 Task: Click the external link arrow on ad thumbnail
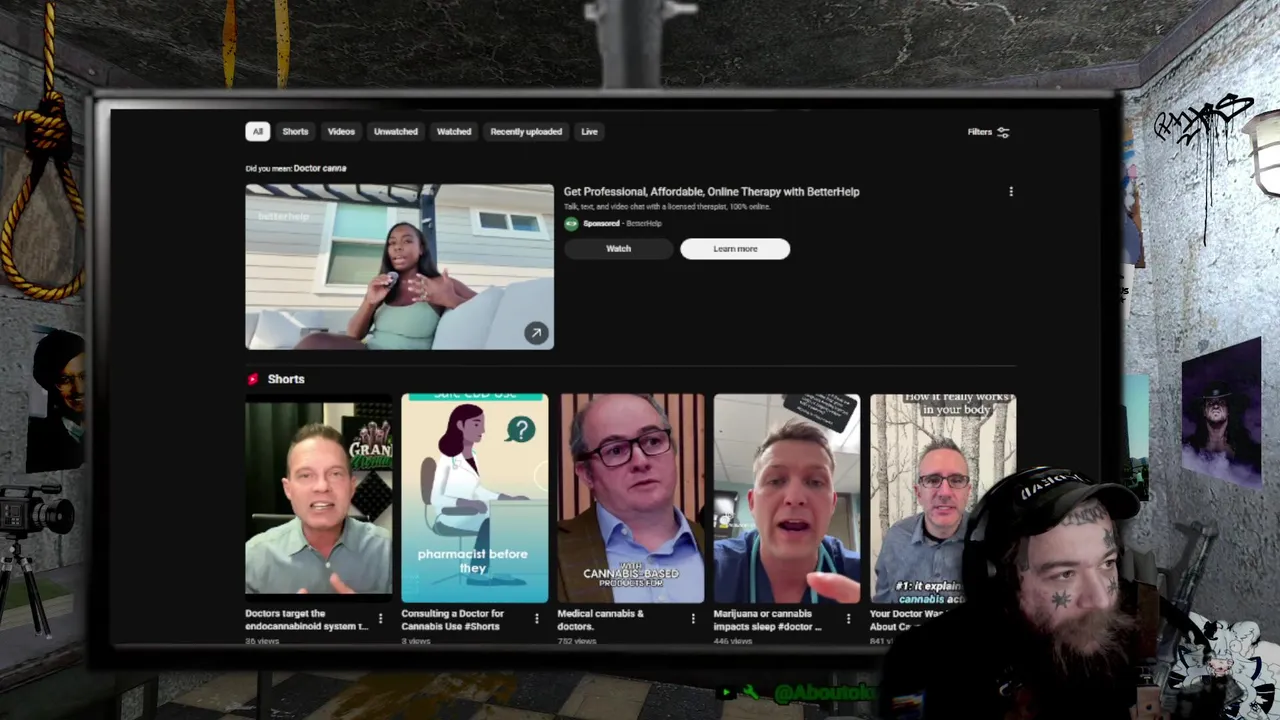pos(536,333)
